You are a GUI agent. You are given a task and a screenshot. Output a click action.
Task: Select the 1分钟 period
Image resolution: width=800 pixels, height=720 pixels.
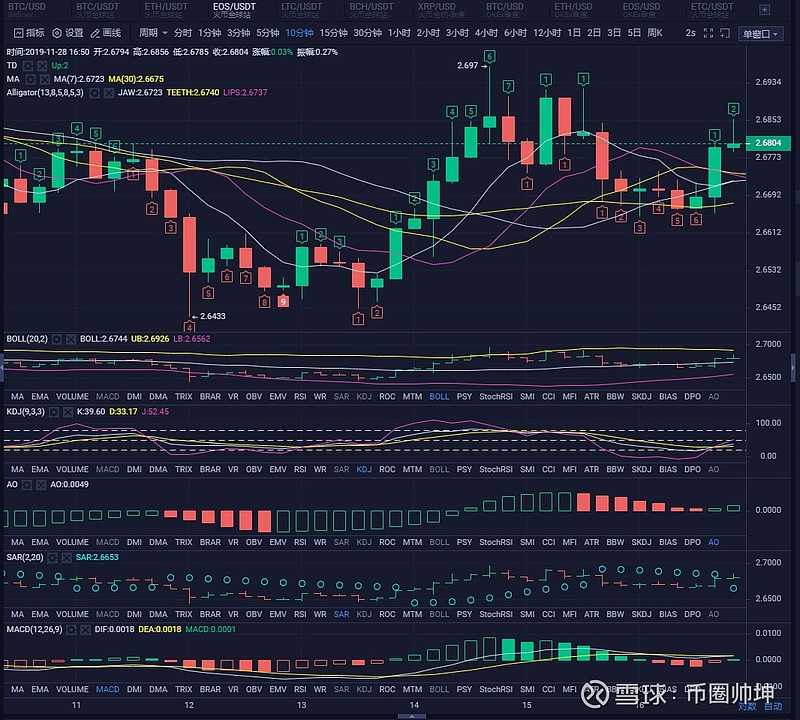click(209, 33)
